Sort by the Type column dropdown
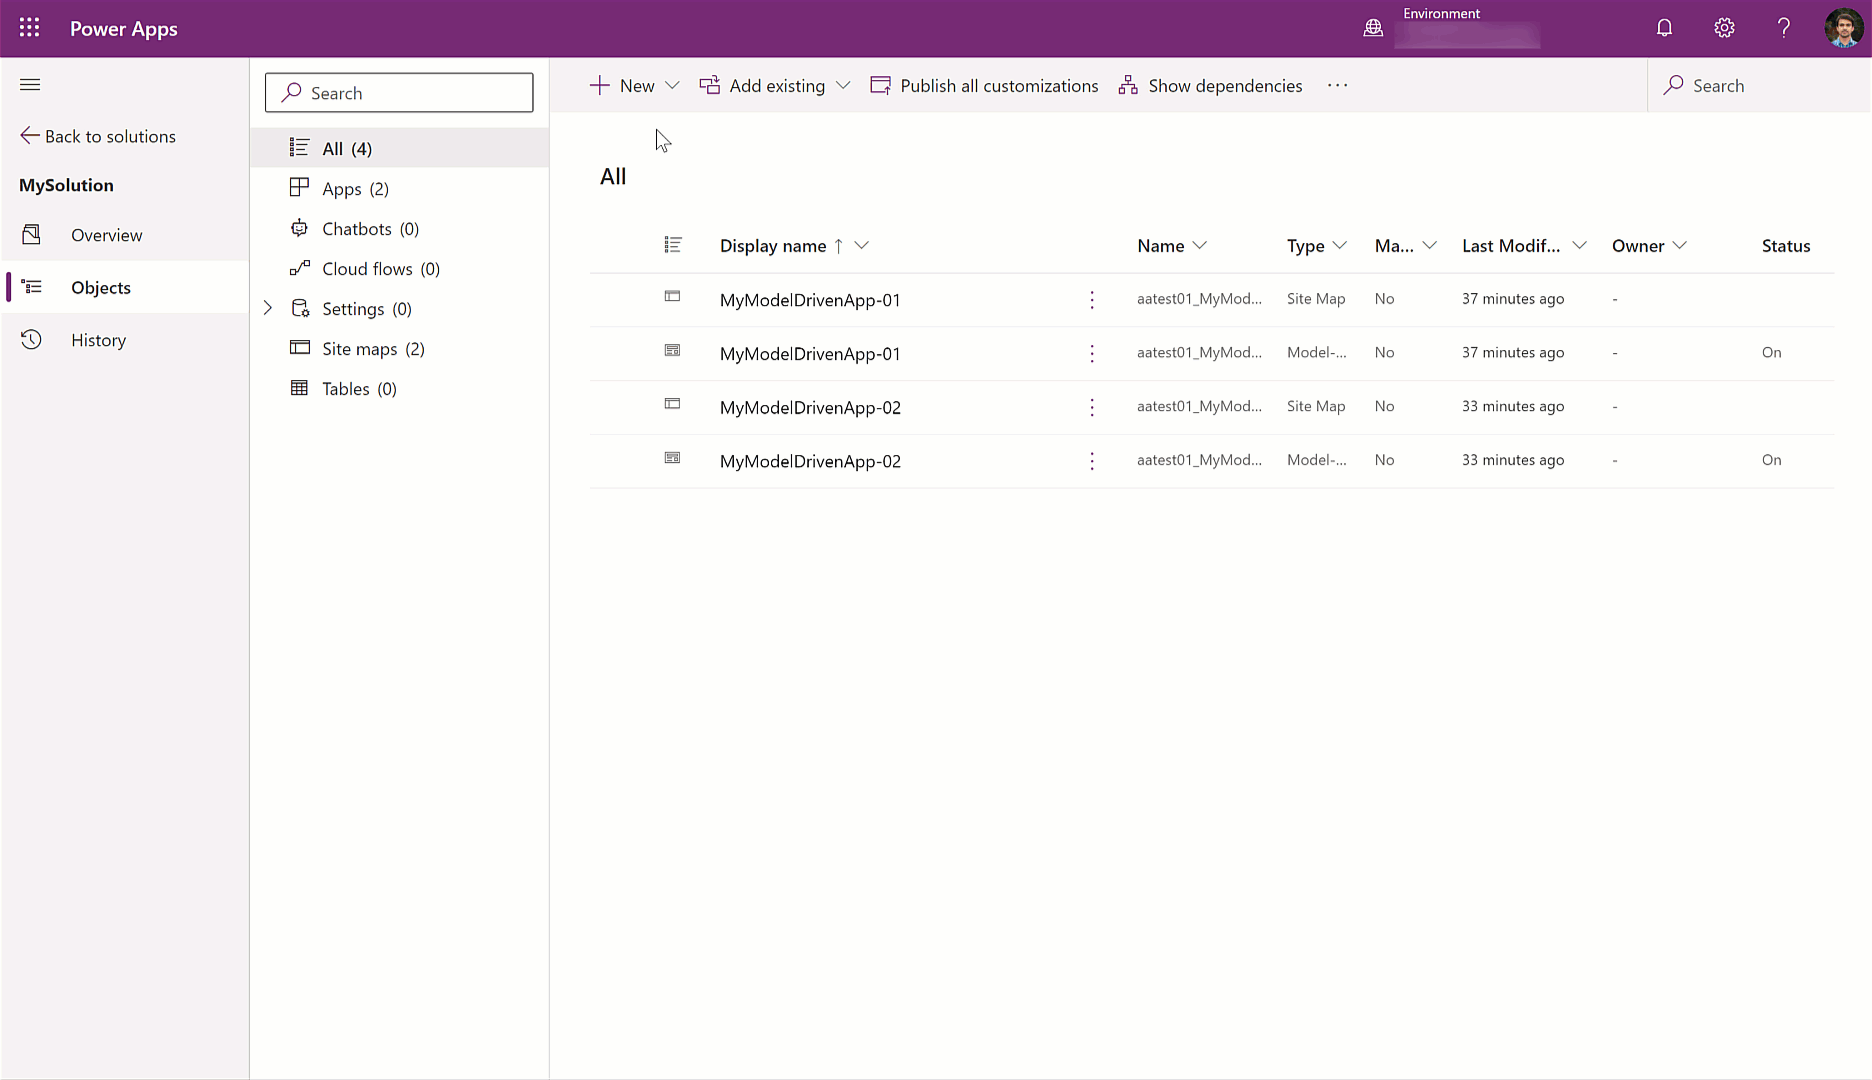Image resolution: width=1872 pixels, height=1080 pixels. tap(1341, 245)
